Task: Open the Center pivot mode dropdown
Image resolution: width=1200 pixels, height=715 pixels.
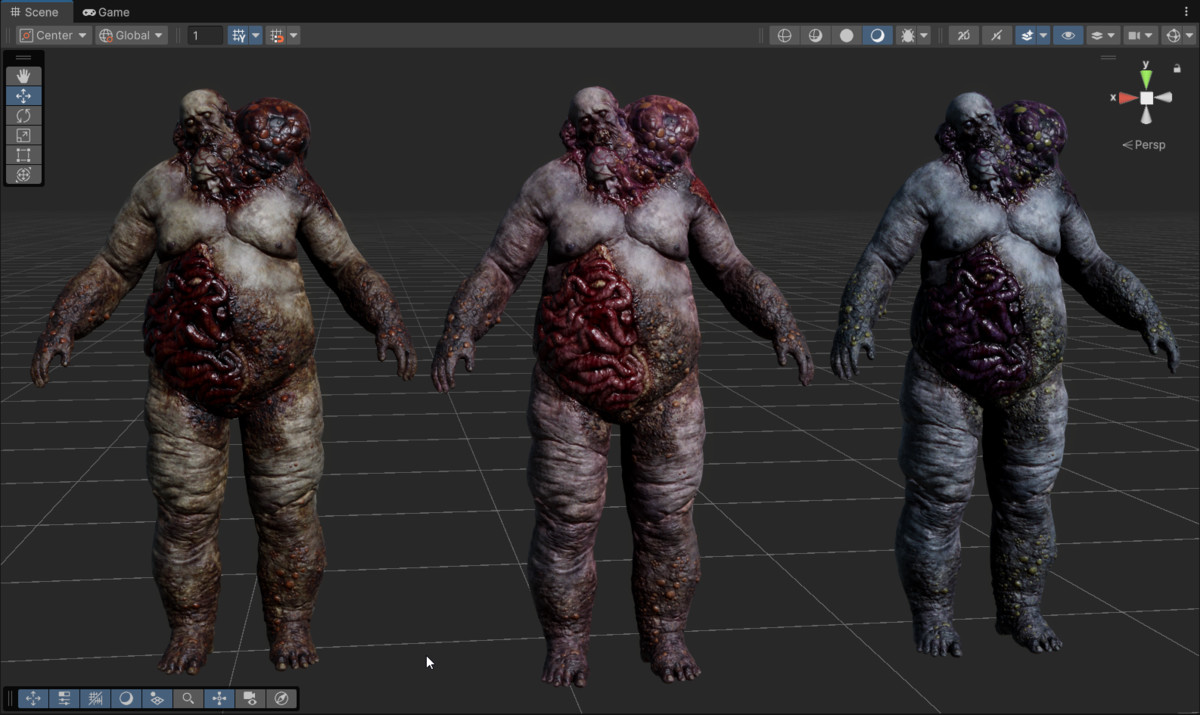Action: point(54,35)
